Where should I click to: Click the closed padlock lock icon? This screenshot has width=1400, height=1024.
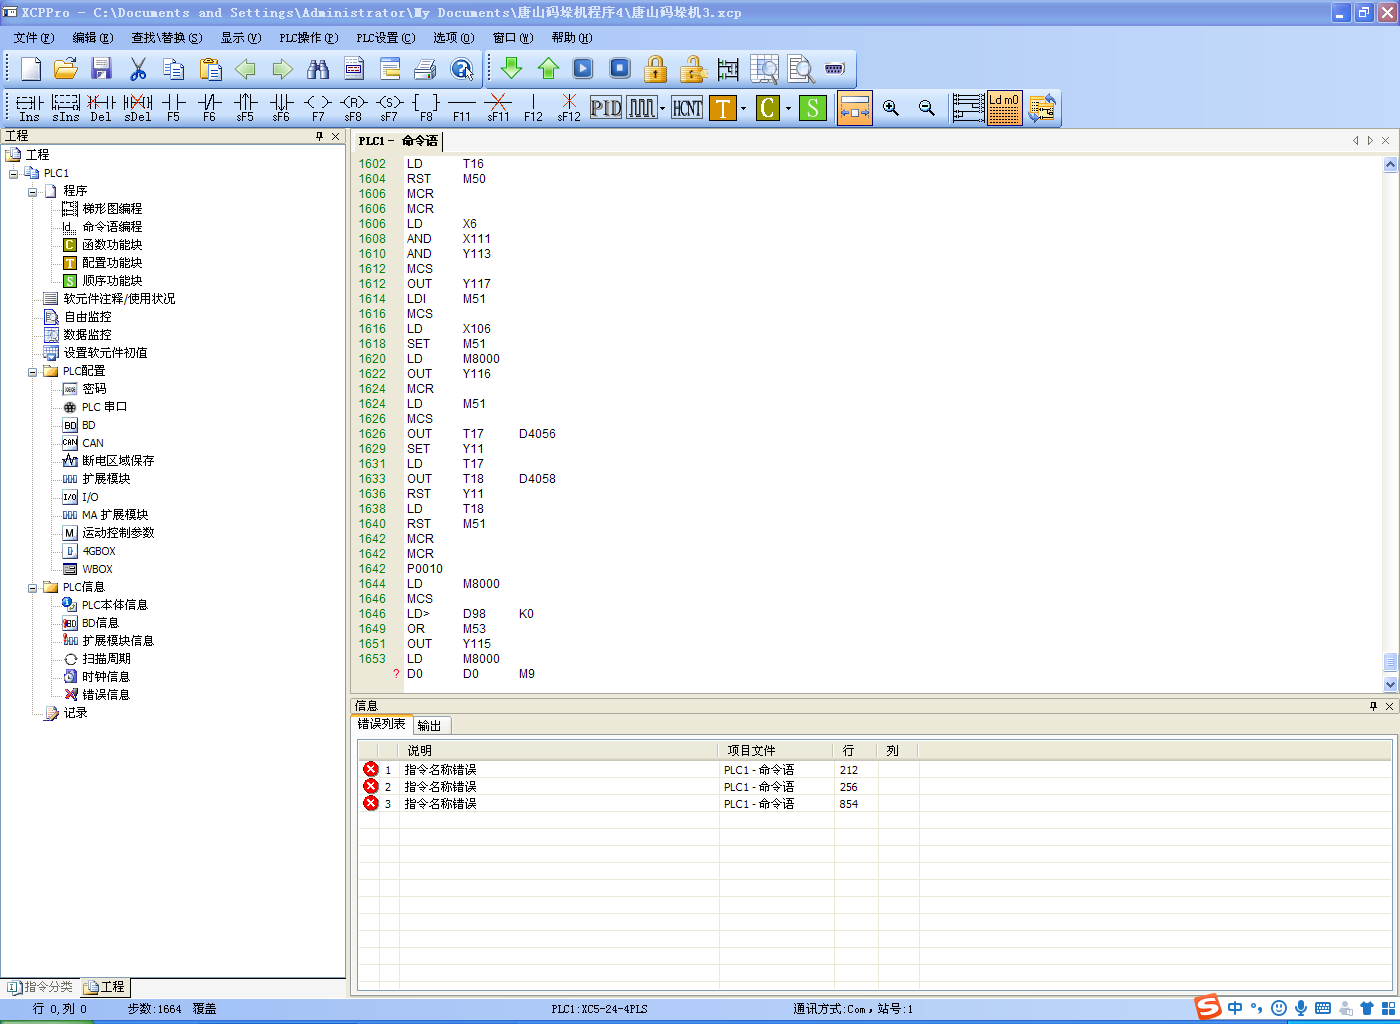tap(655, 69)
